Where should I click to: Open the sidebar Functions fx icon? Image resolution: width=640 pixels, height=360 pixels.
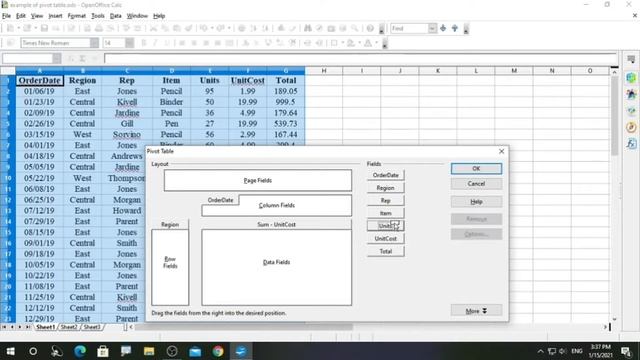631,144
